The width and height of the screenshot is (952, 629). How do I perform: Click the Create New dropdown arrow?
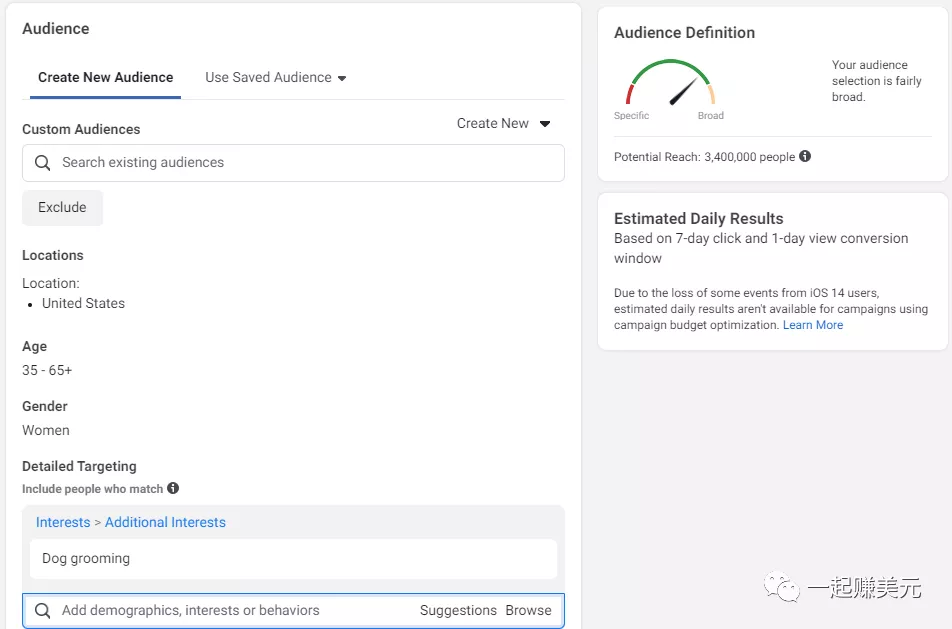click(x=545, y=124)
